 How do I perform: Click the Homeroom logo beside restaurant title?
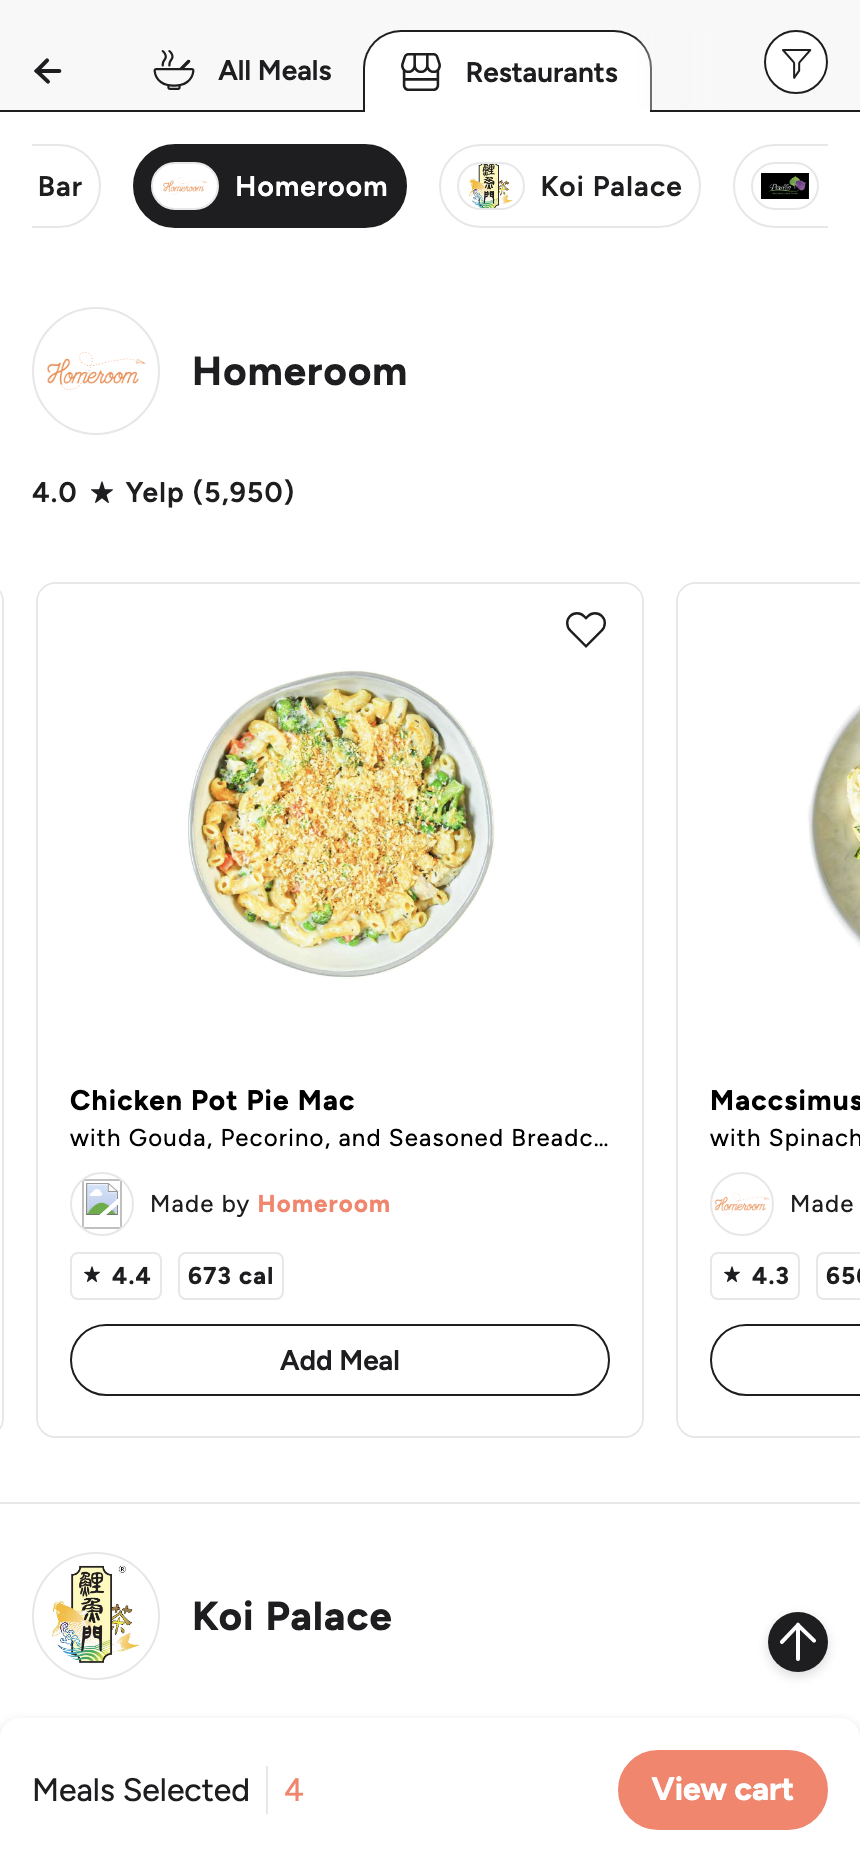pyautogui.click(x=96, y=371)
